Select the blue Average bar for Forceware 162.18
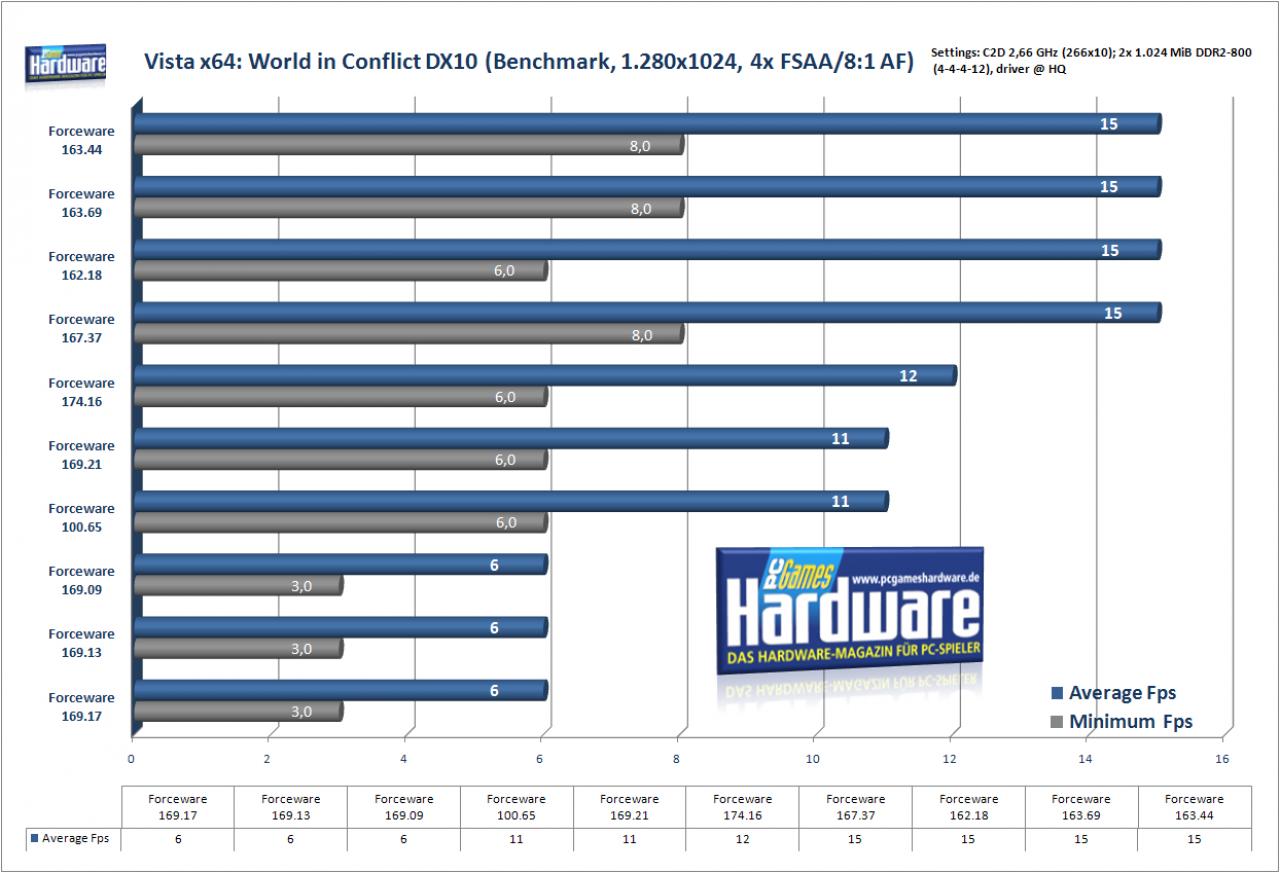 click(647, 250)
